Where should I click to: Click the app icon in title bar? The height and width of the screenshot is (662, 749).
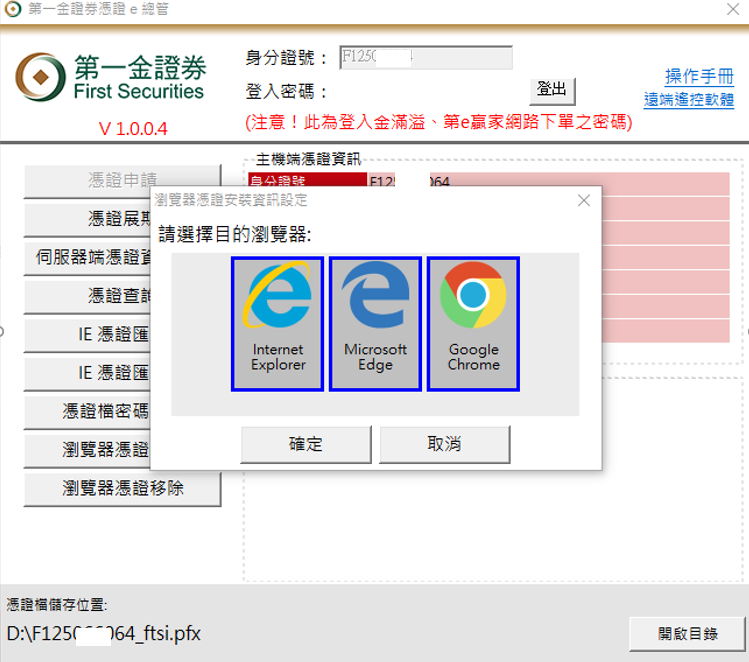[x=13, y=9]
